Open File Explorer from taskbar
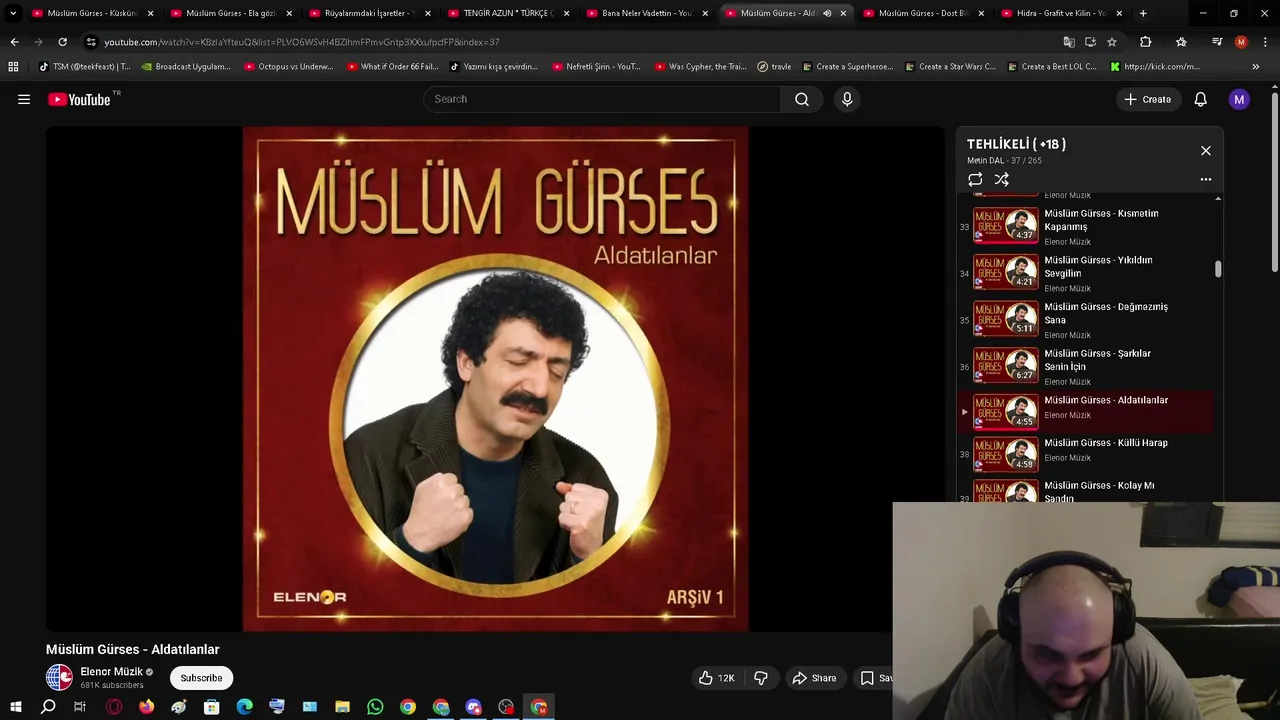1280x720 pixels. point(342,707)
